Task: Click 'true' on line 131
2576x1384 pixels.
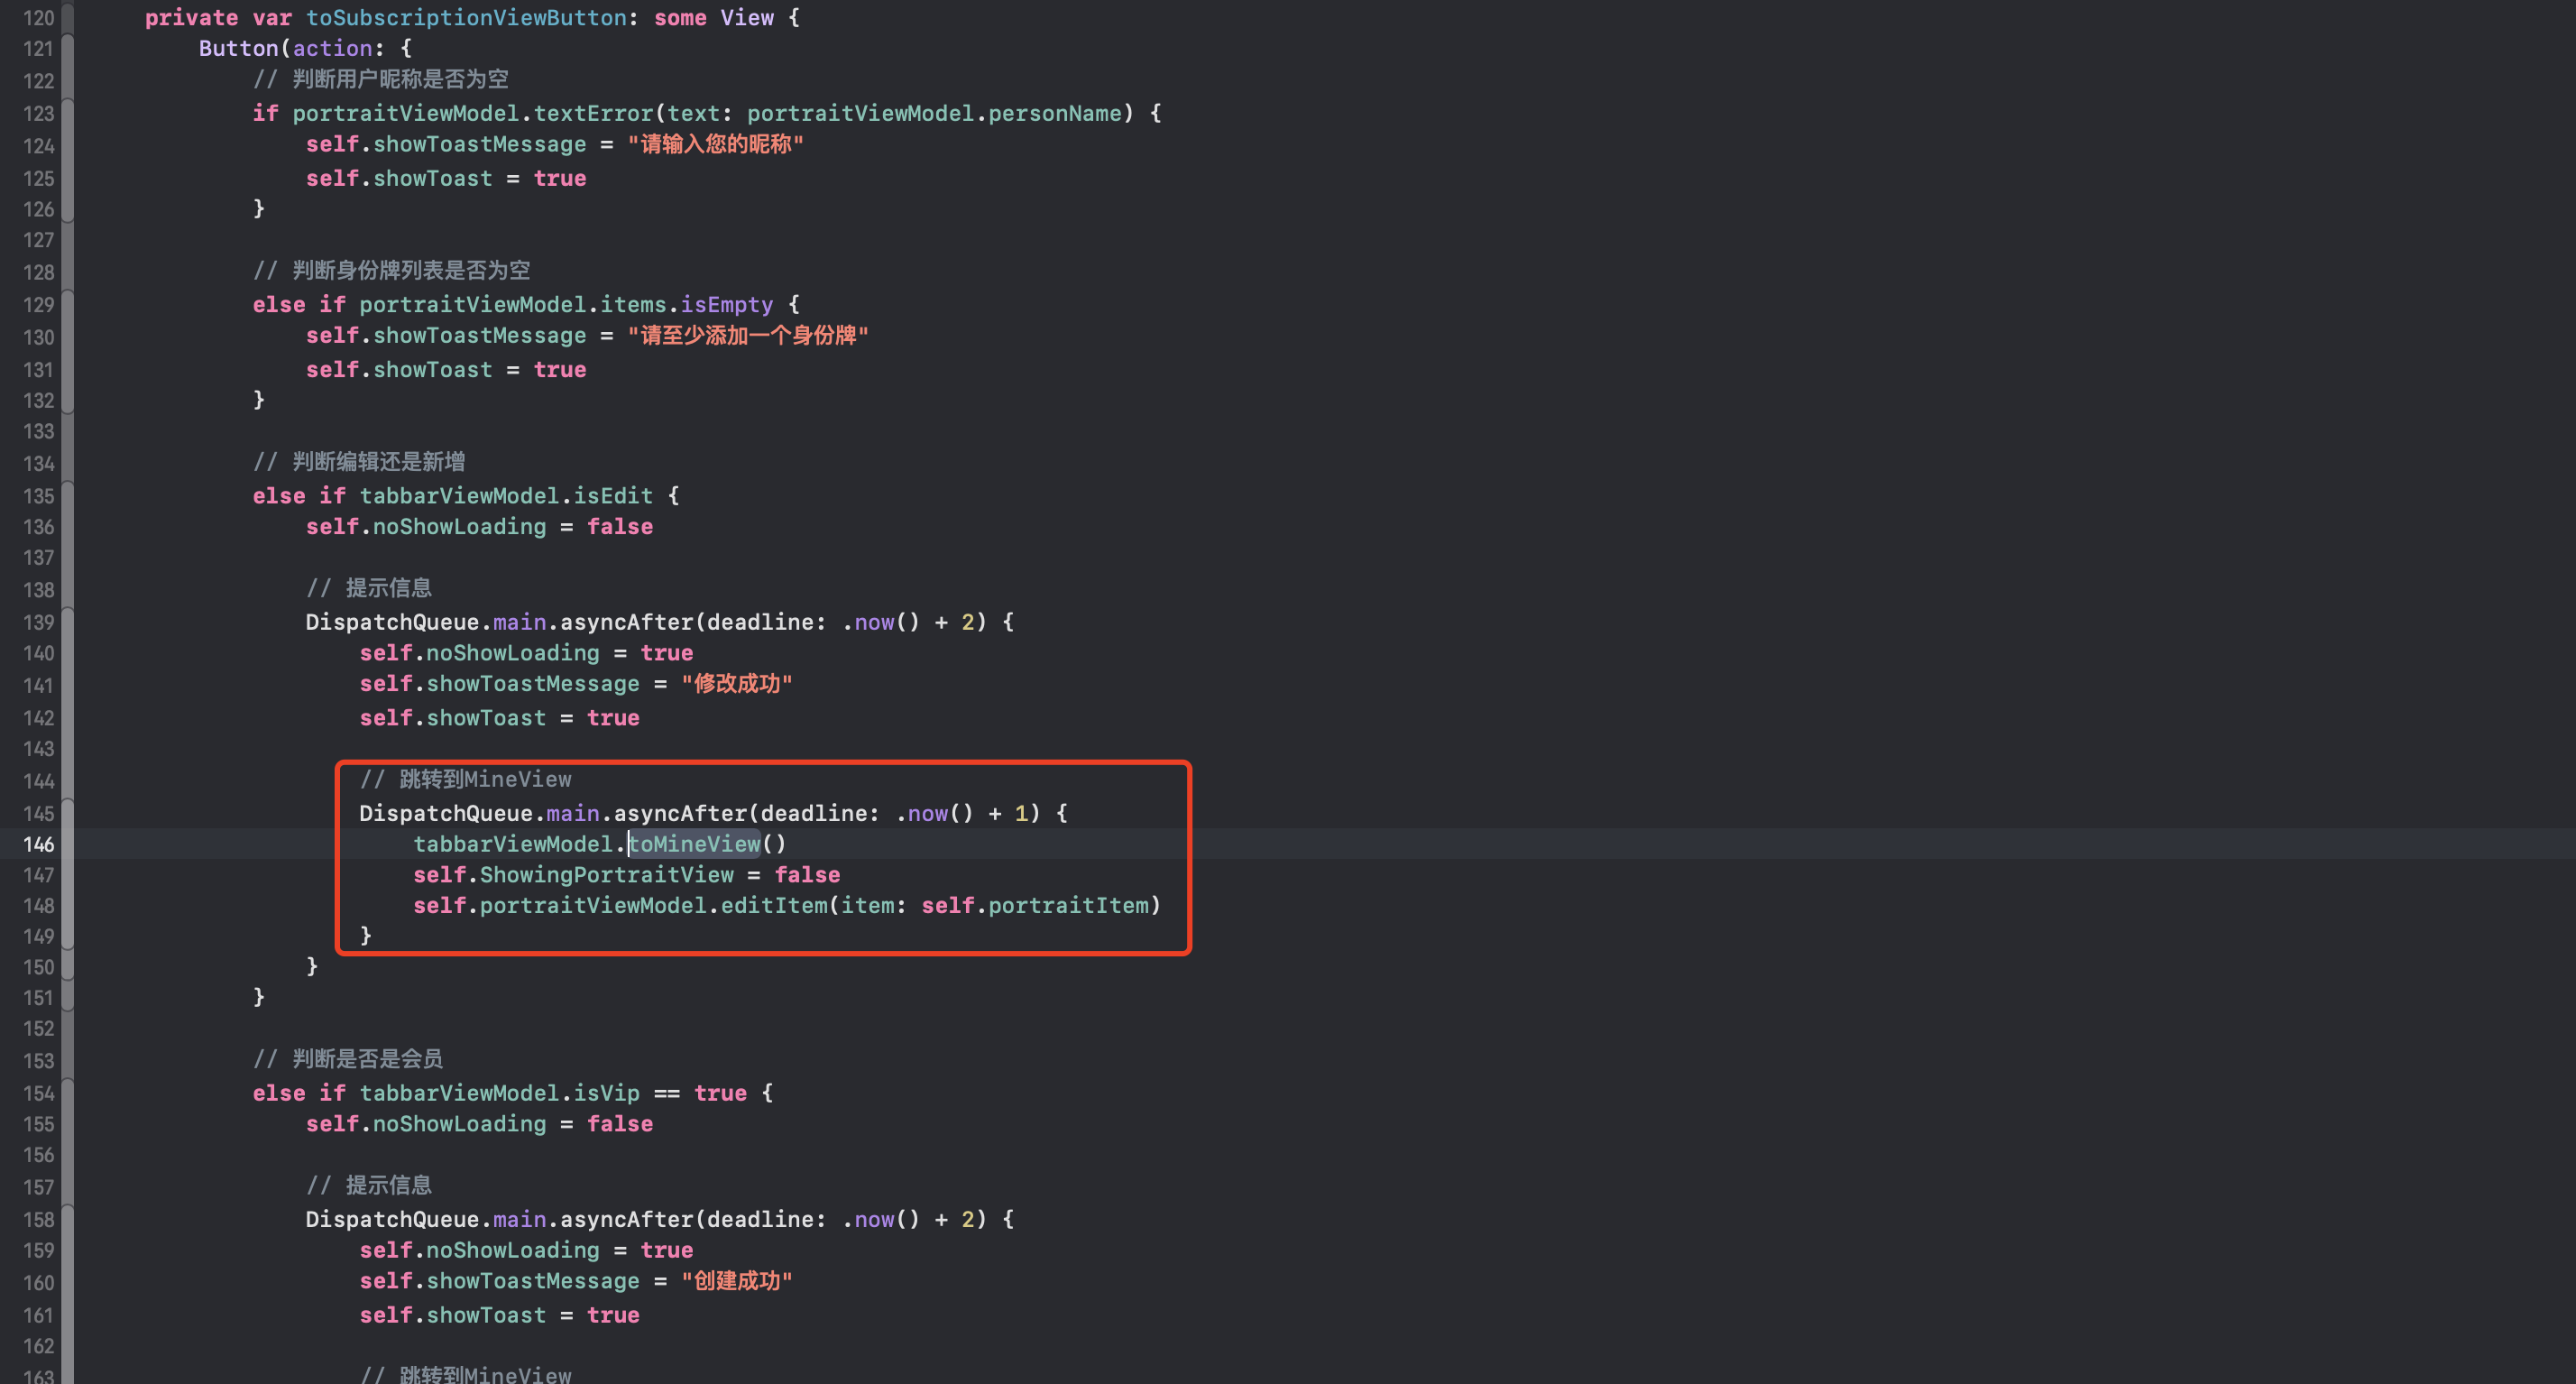Action: (560, 369)
